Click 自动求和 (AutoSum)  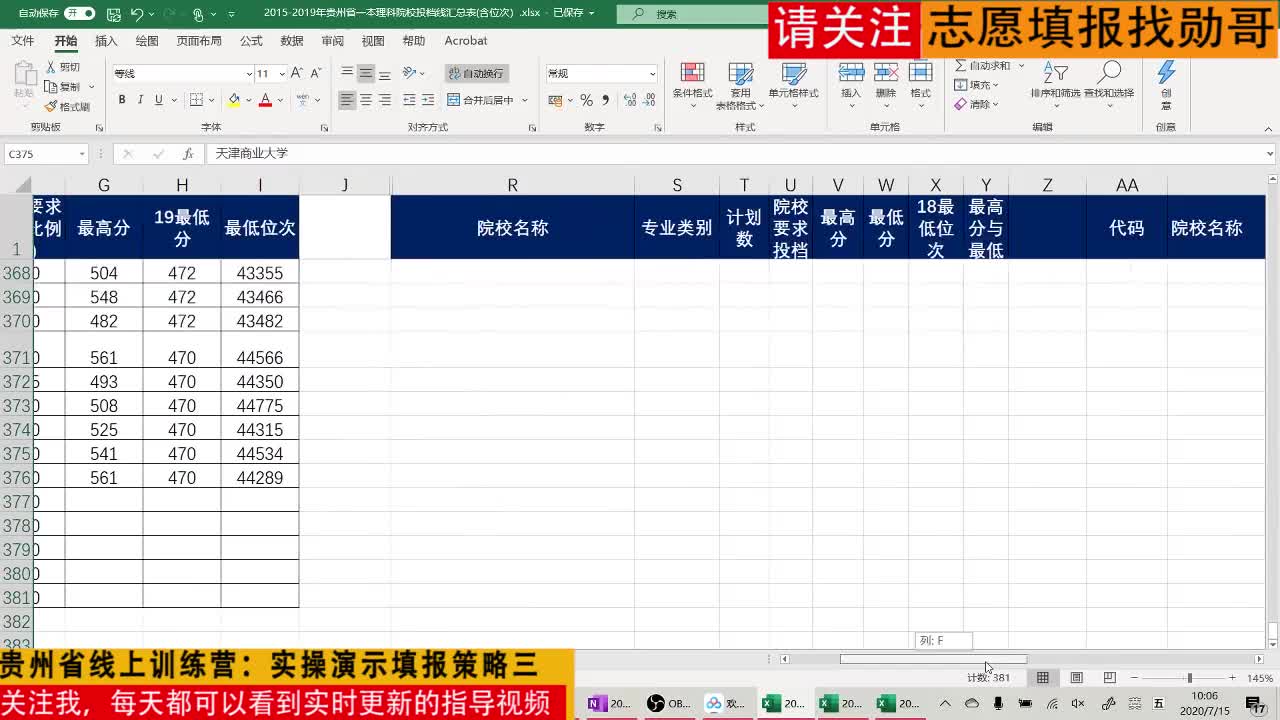click(982, 66)
